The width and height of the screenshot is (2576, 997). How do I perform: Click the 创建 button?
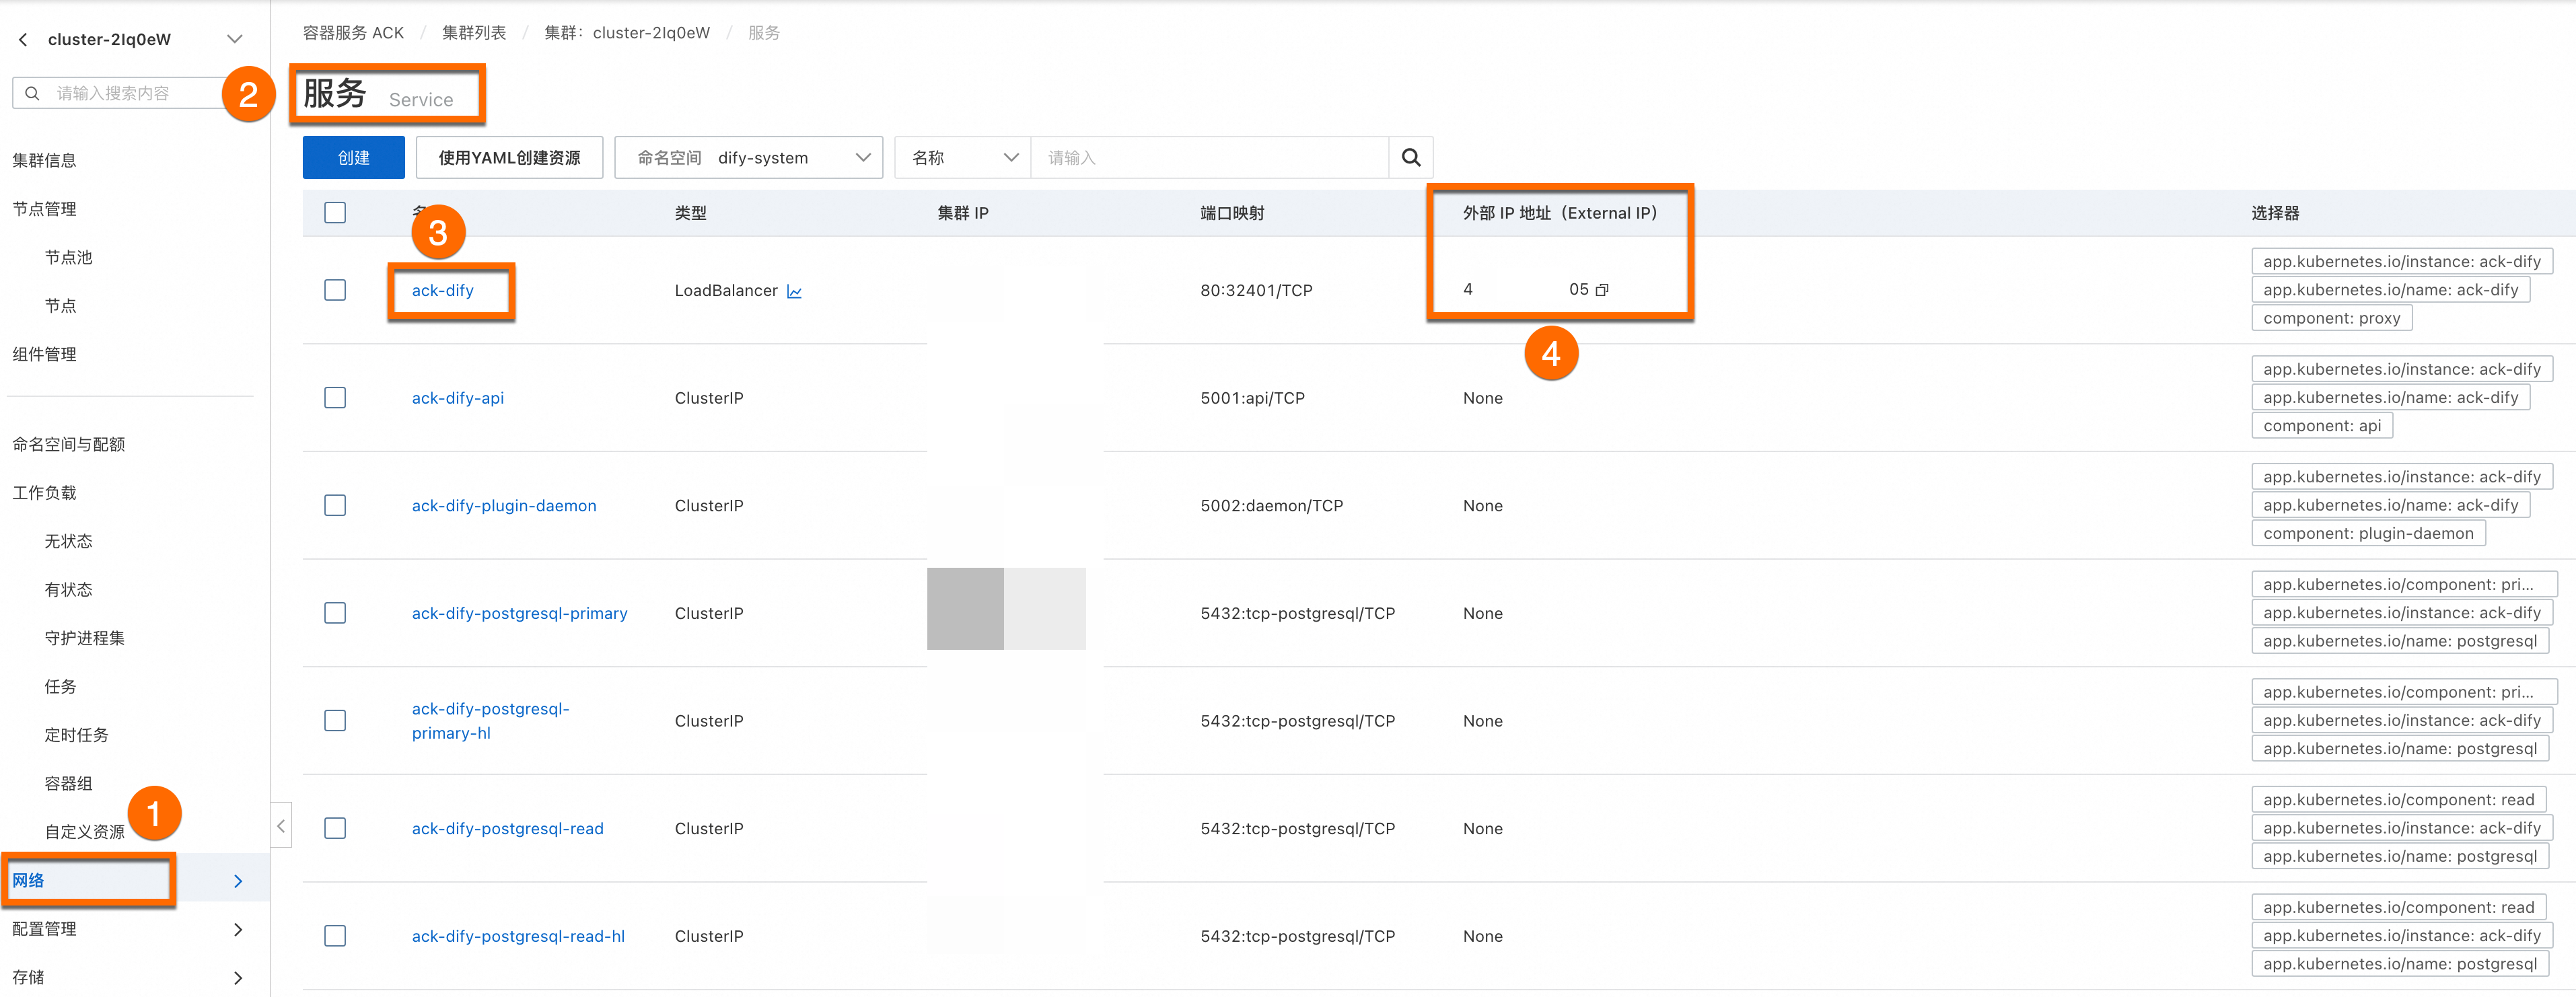pos(353,158)
